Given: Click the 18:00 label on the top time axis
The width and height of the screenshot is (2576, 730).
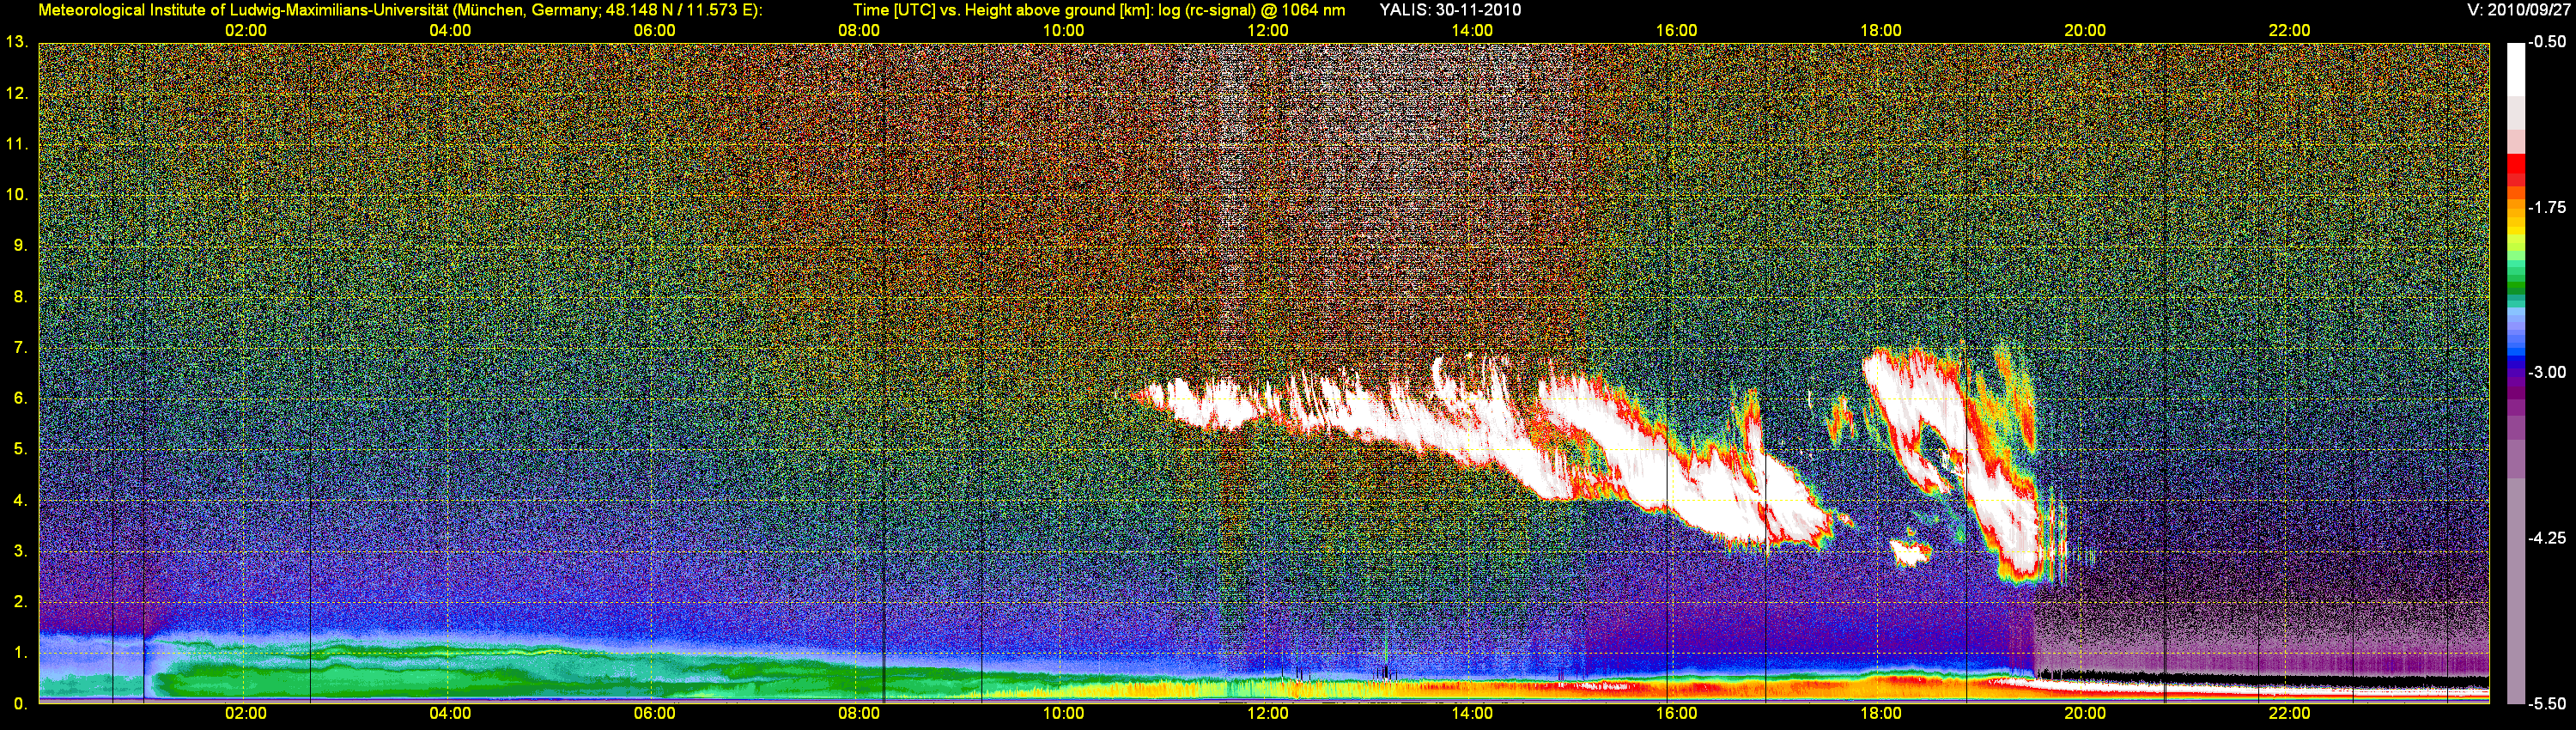Looking at the screenshot, I should [x=1881, y=31].
